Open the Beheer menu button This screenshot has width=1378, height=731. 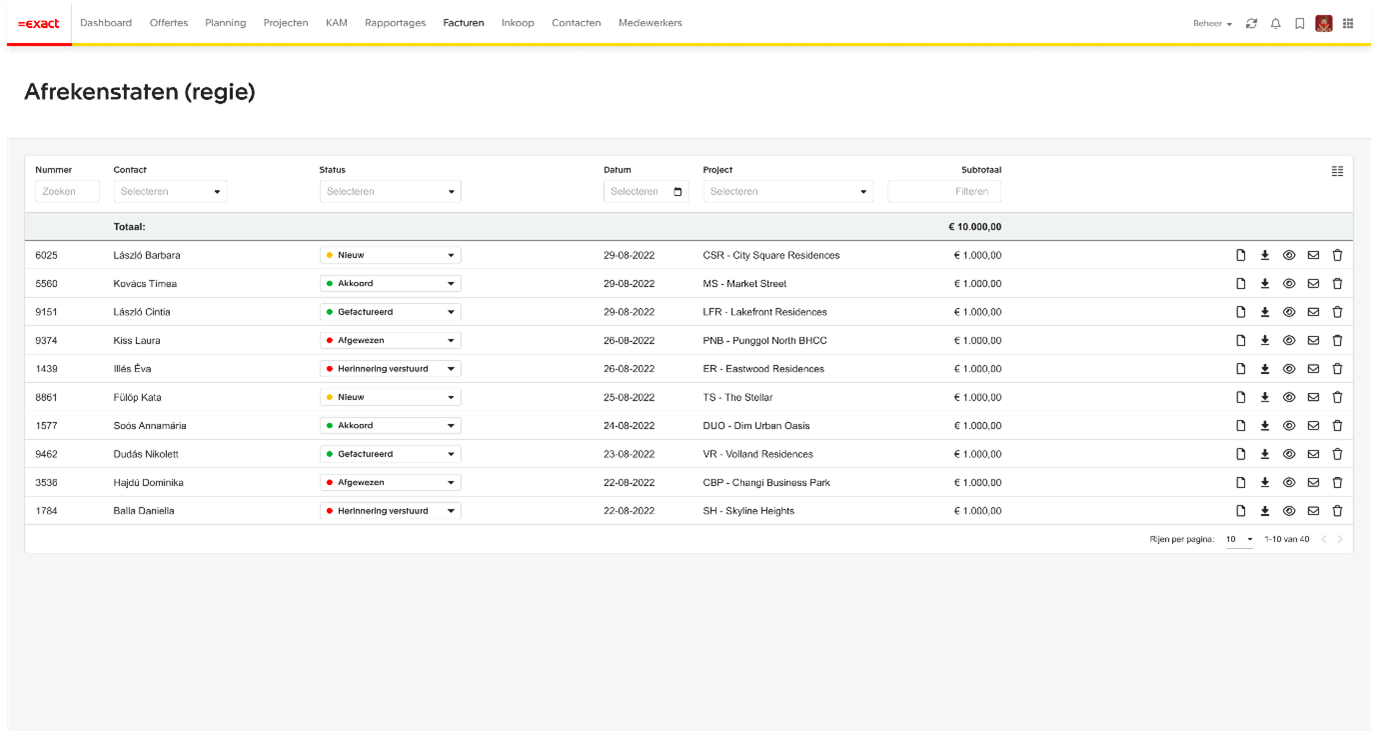point(1212,24)
